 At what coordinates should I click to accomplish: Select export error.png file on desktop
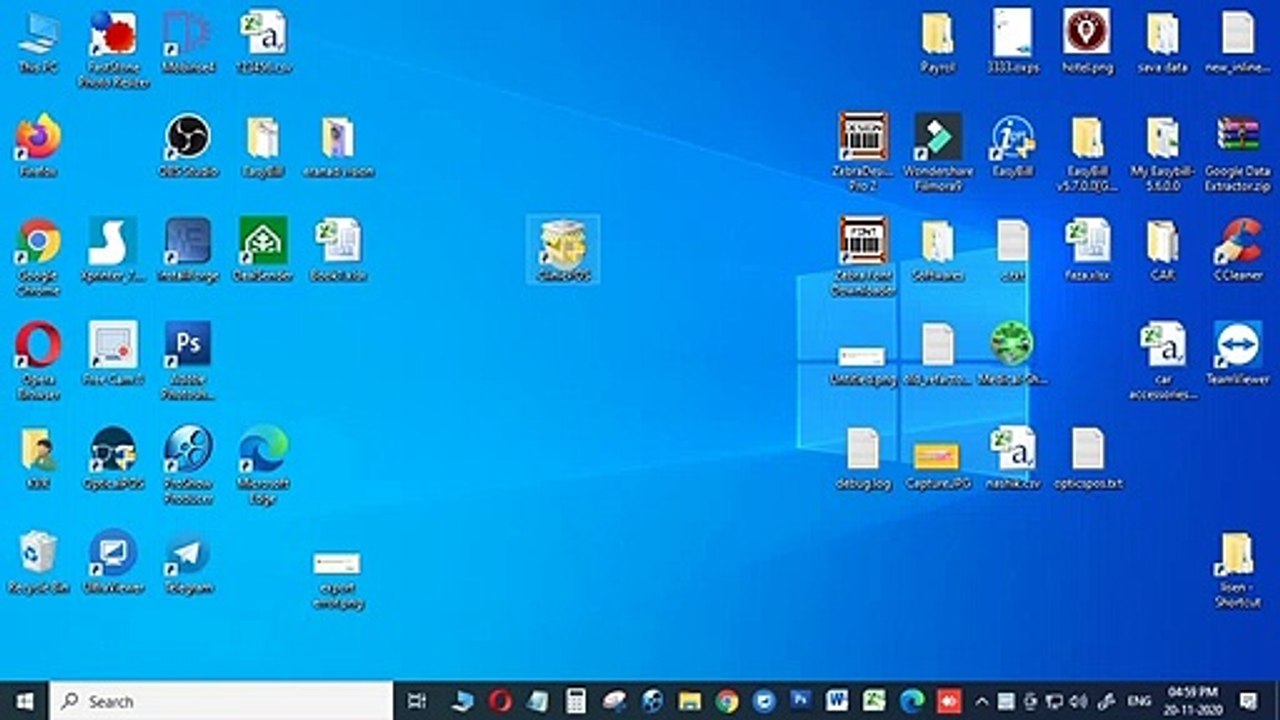click(x=338, y=579)
